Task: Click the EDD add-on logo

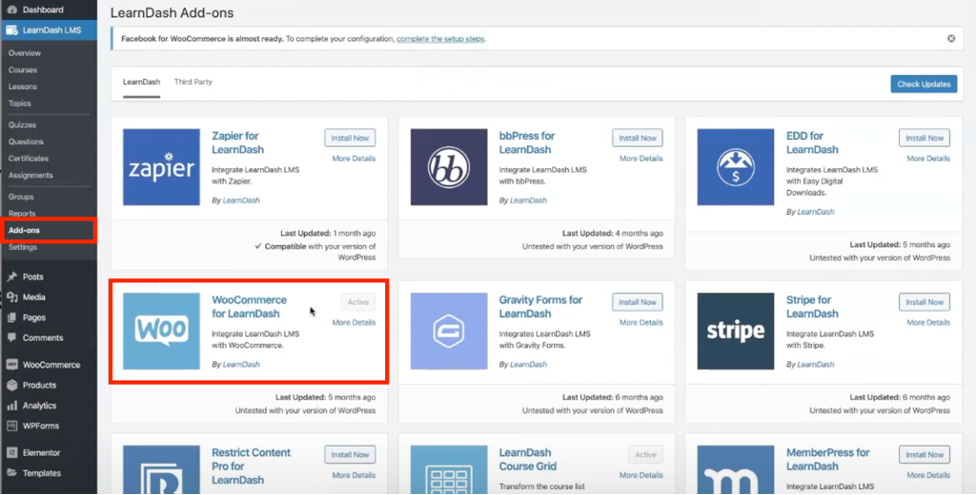Action: coord(735,167)
